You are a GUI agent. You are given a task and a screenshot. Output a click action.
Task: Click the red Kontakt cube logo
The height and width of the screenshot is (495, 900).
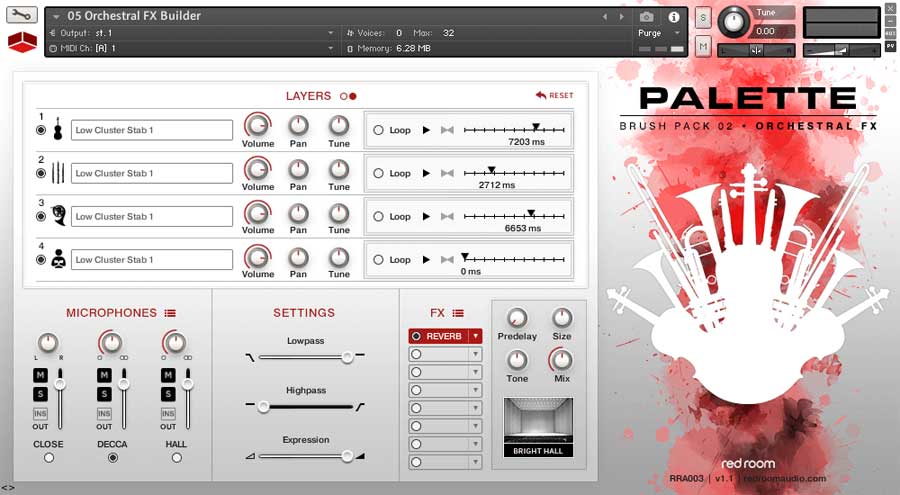coord(22,42)
